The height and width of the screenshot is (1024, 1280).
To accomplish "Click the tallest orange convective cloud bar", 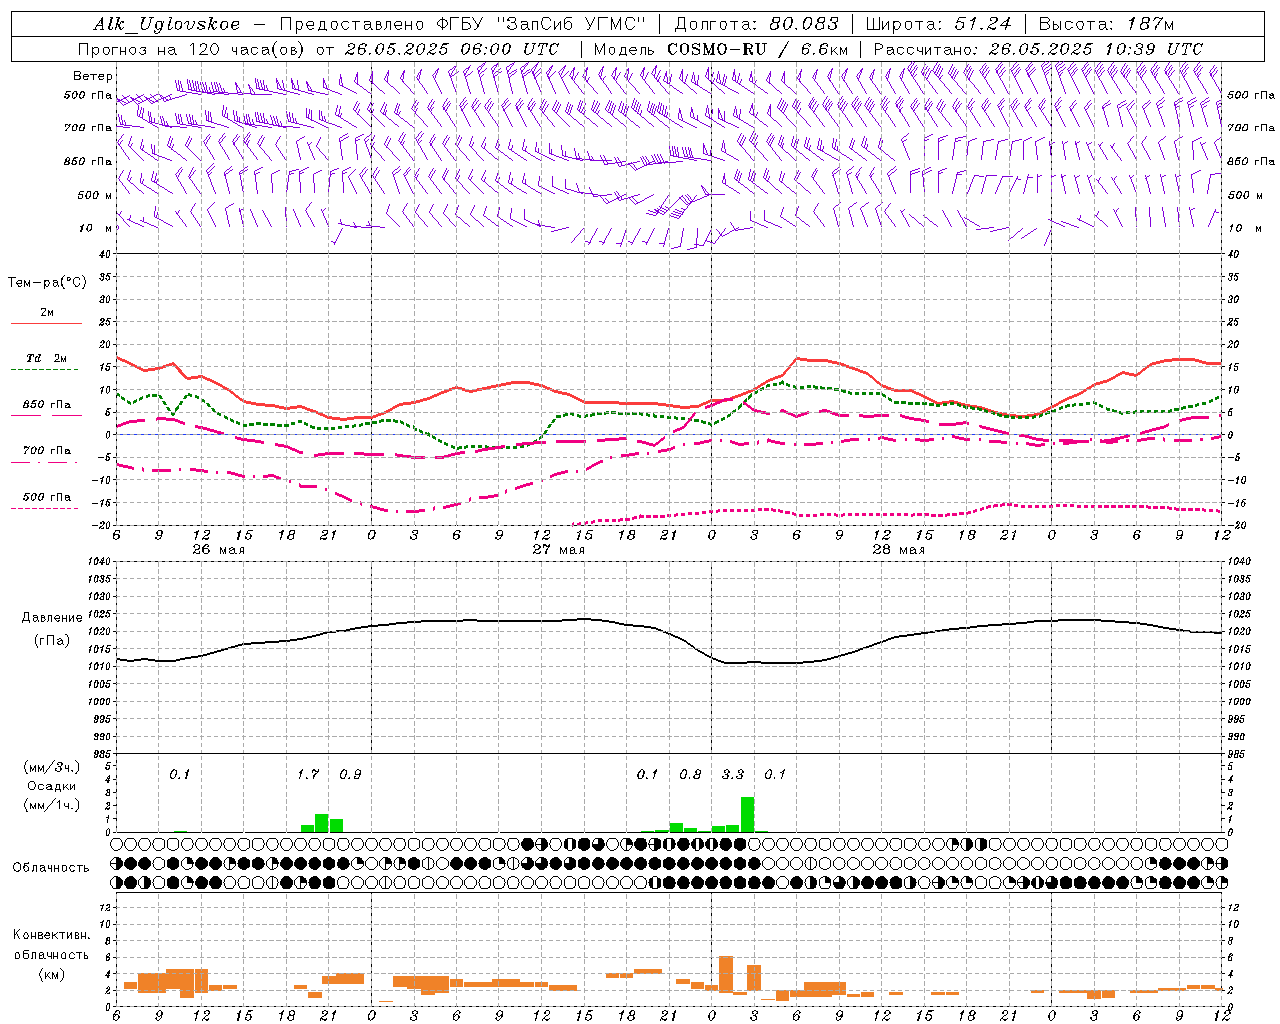I will tap(726, 974).
